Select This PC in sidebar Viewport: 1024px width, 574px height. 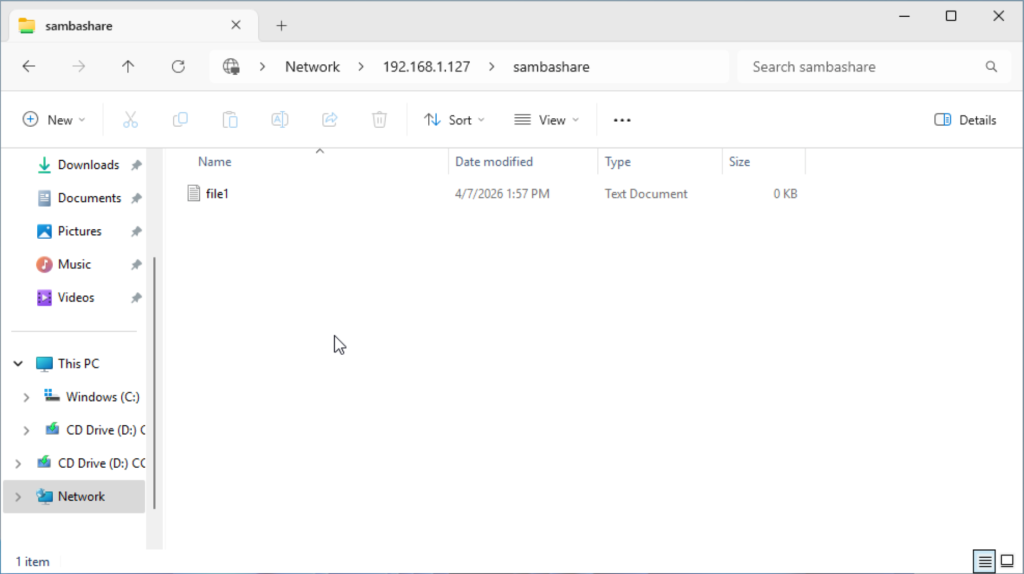pyautogui.click(x=78, y=364)
